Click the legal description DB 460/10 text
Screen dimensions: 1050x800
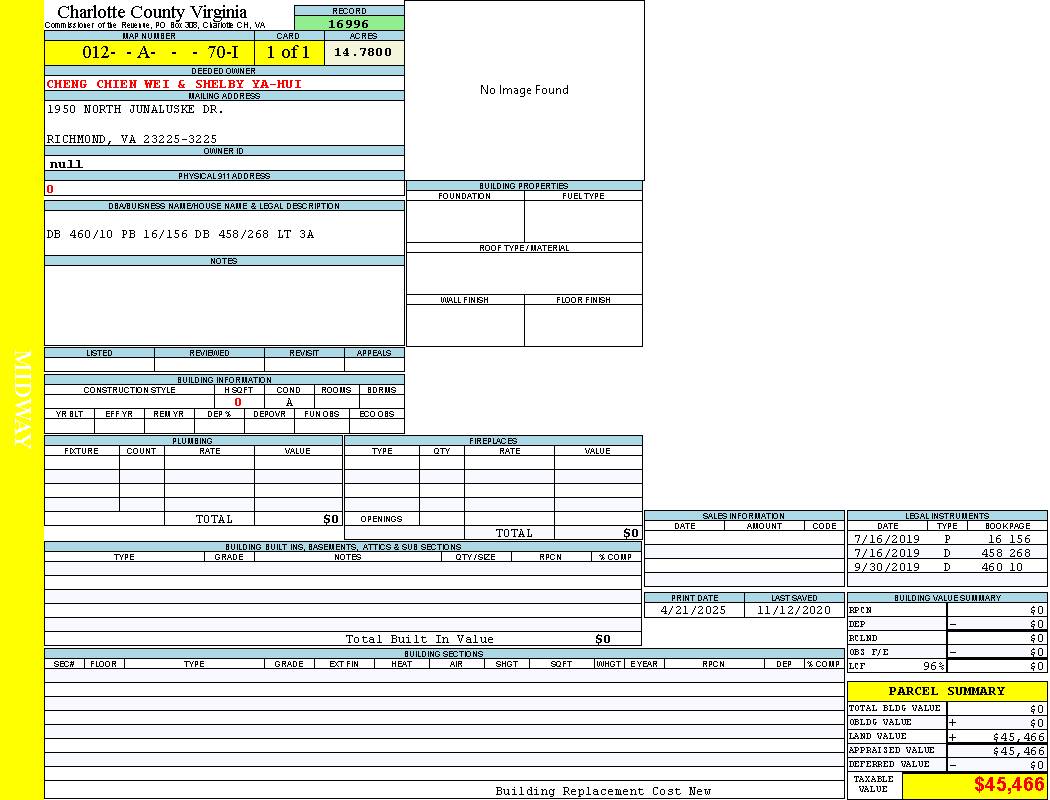click(x=180, y=234)
